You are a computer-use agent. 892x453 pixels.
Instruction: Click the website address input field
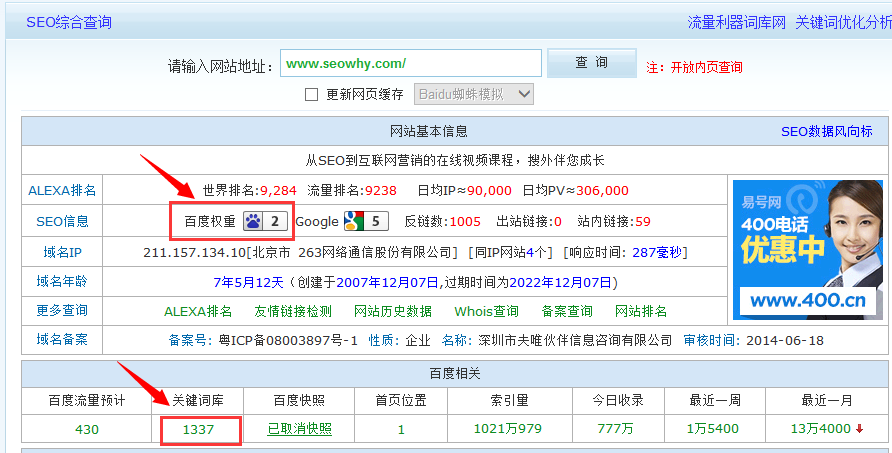click(x=411, y=63)
